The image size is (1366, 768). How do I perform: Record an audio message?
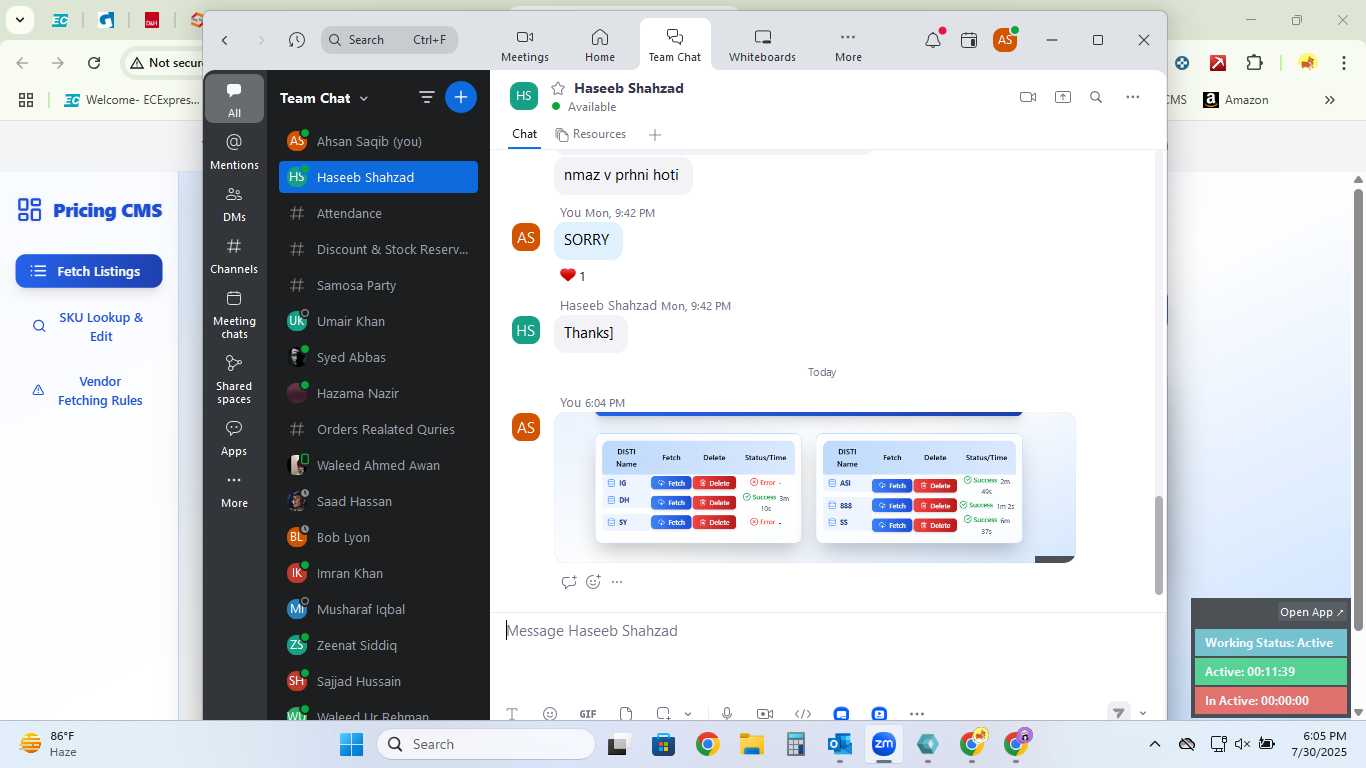pyautogui.click(x=727, y=714)
